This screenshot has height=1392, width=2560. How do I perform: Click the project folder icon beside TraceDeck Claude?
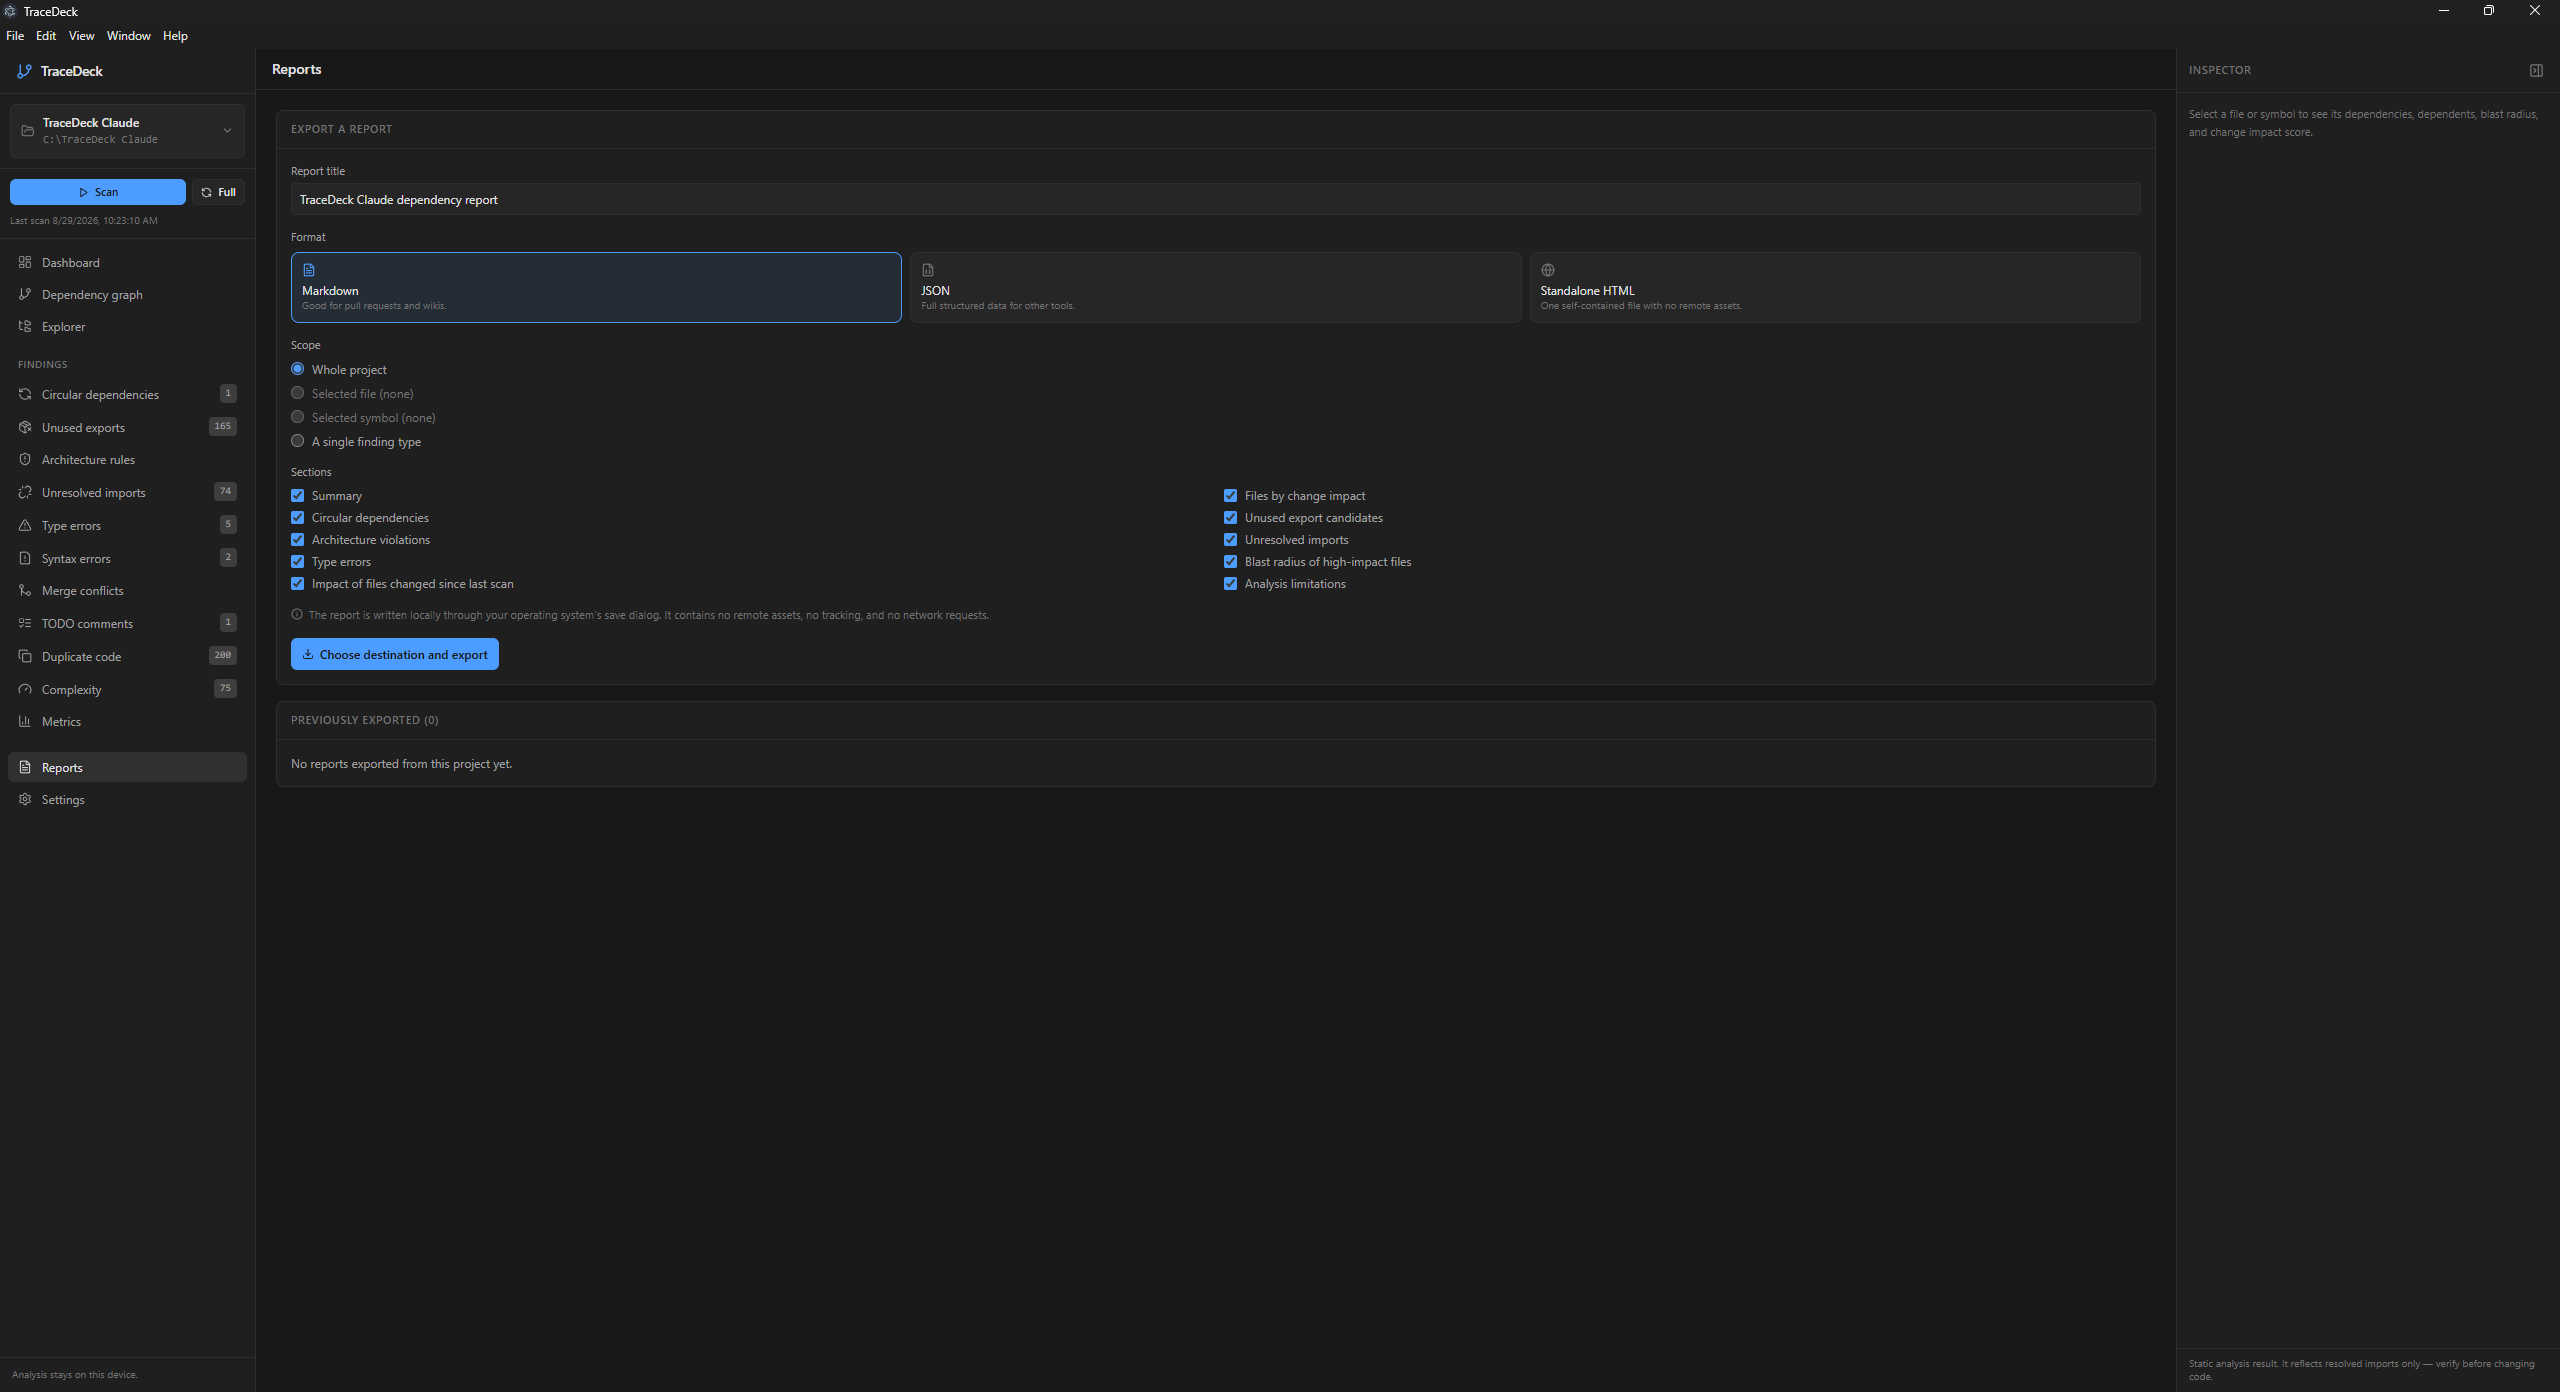click(x=28, y=130)
